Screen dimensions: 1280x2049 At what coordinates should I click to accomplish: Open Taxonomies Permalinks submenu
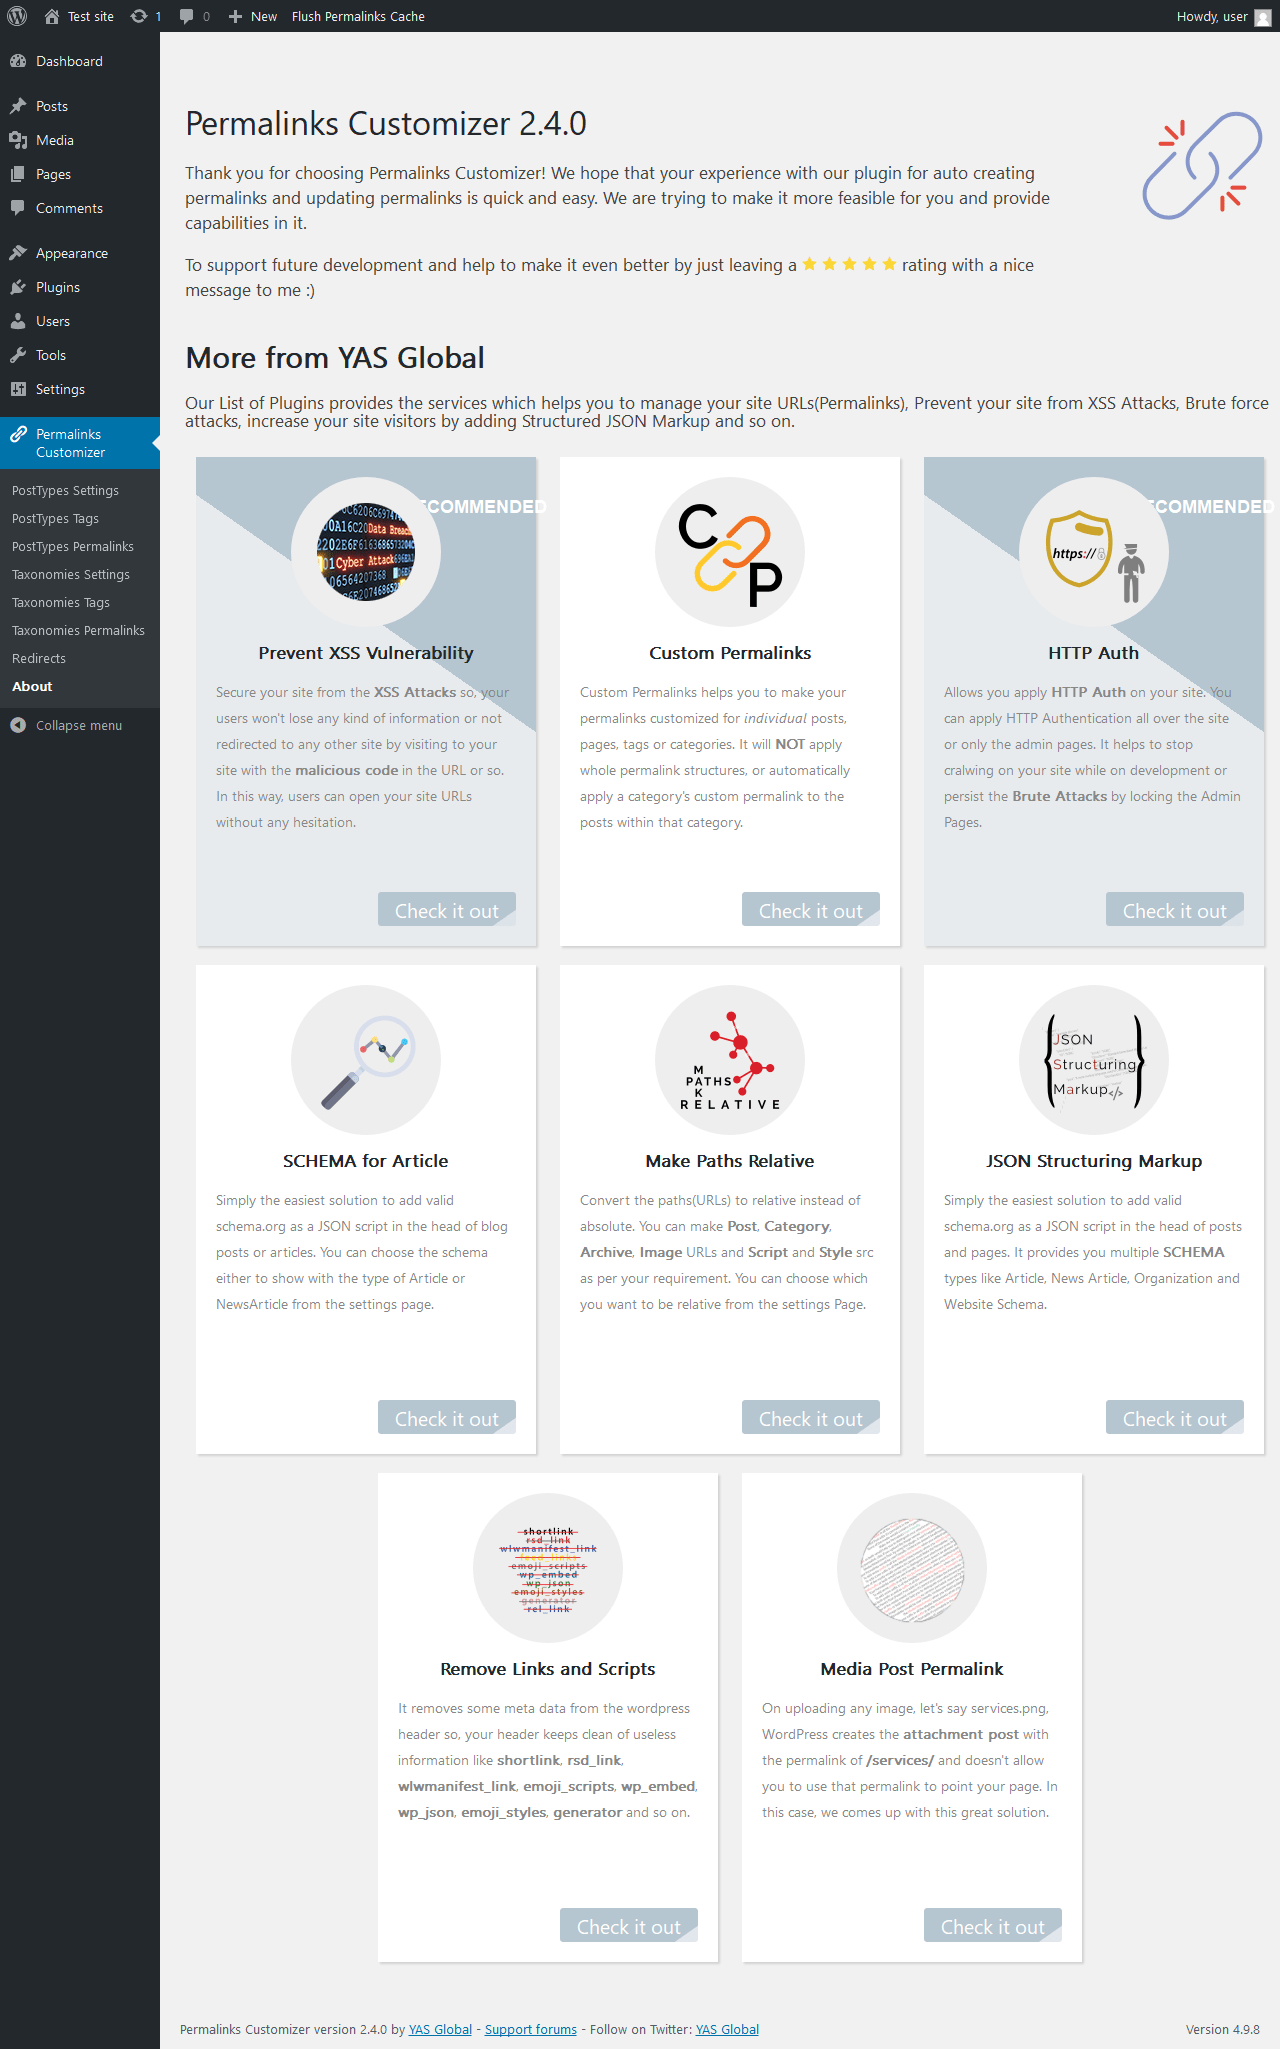coord(78,630)
